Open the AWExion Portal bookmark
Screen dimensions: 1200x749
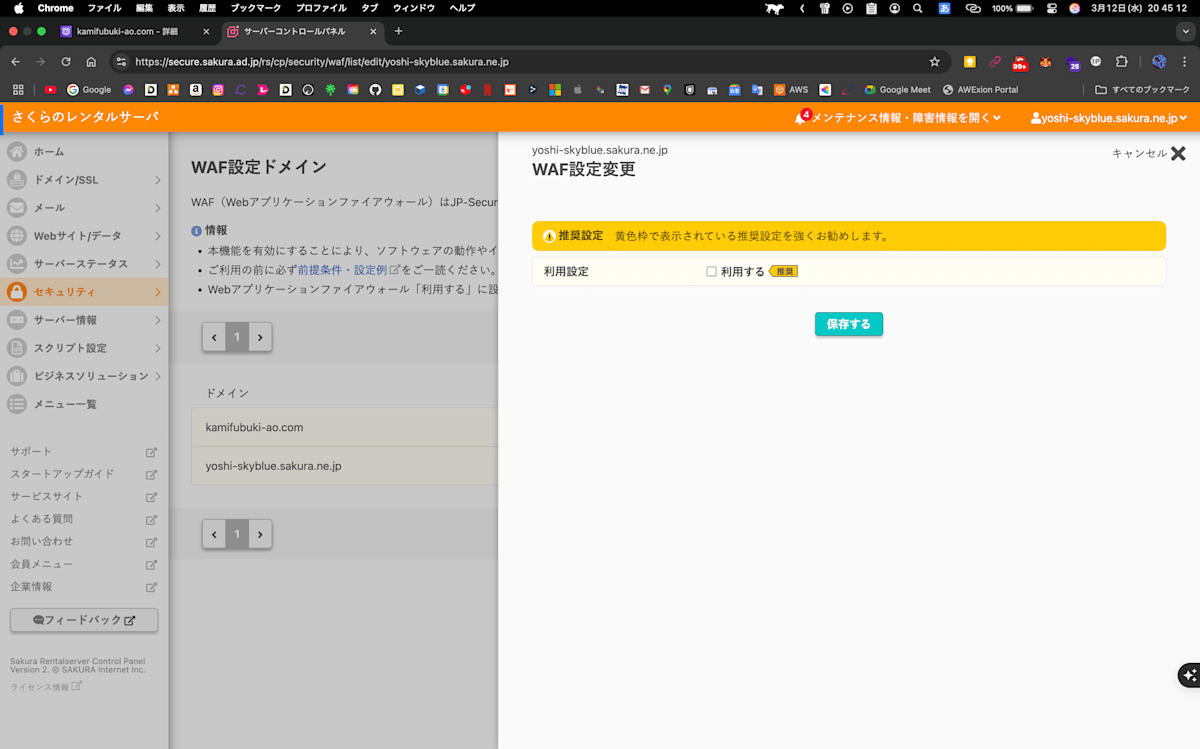[980, 89]
